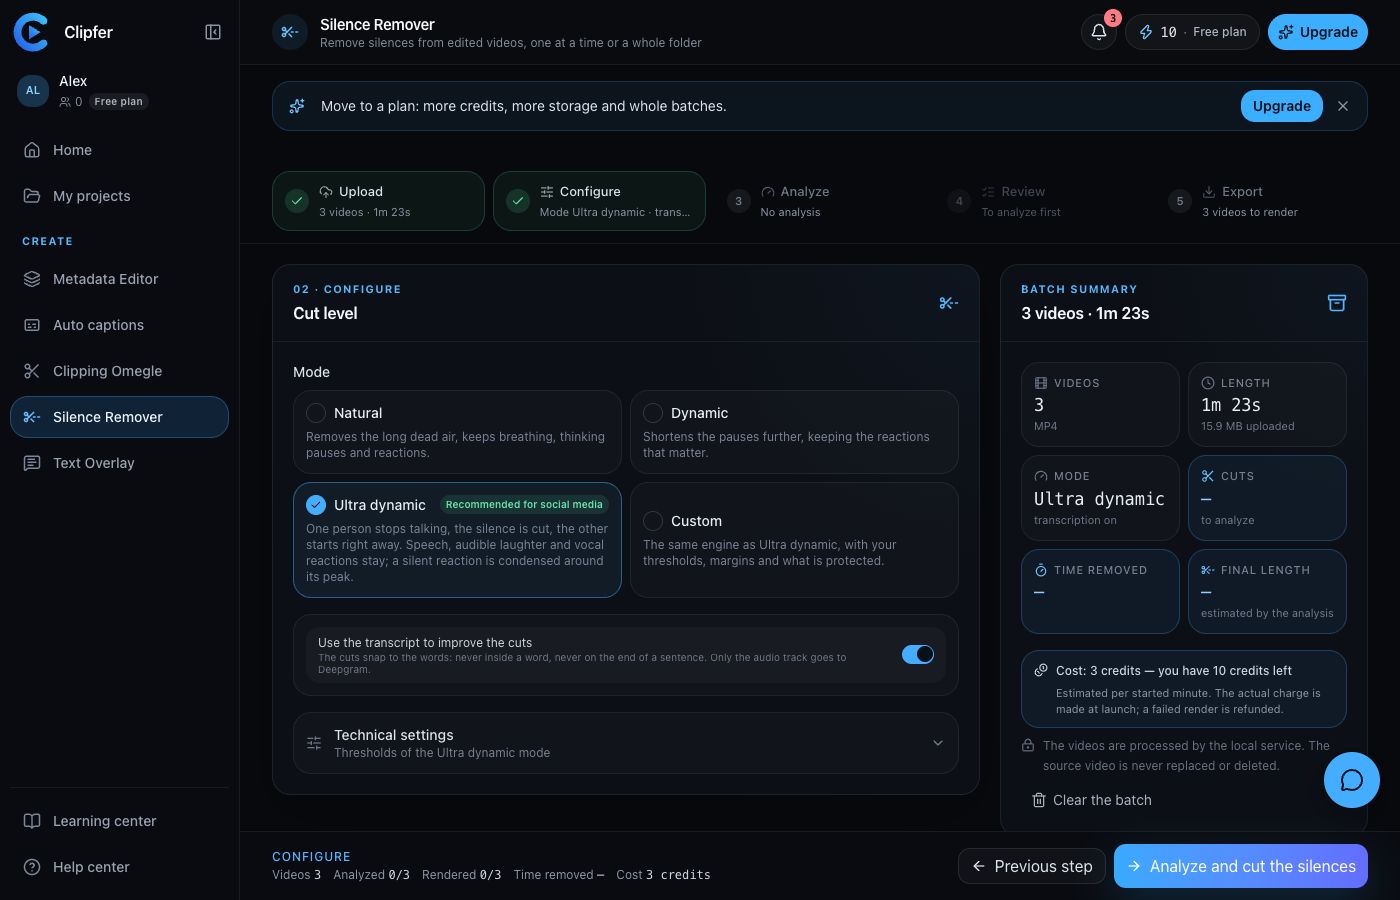This screenshot has height=900, width=1400.
Task: Click the 10 credits Free plan badge
Action: pyautogui.click(x=1192, y=32)
